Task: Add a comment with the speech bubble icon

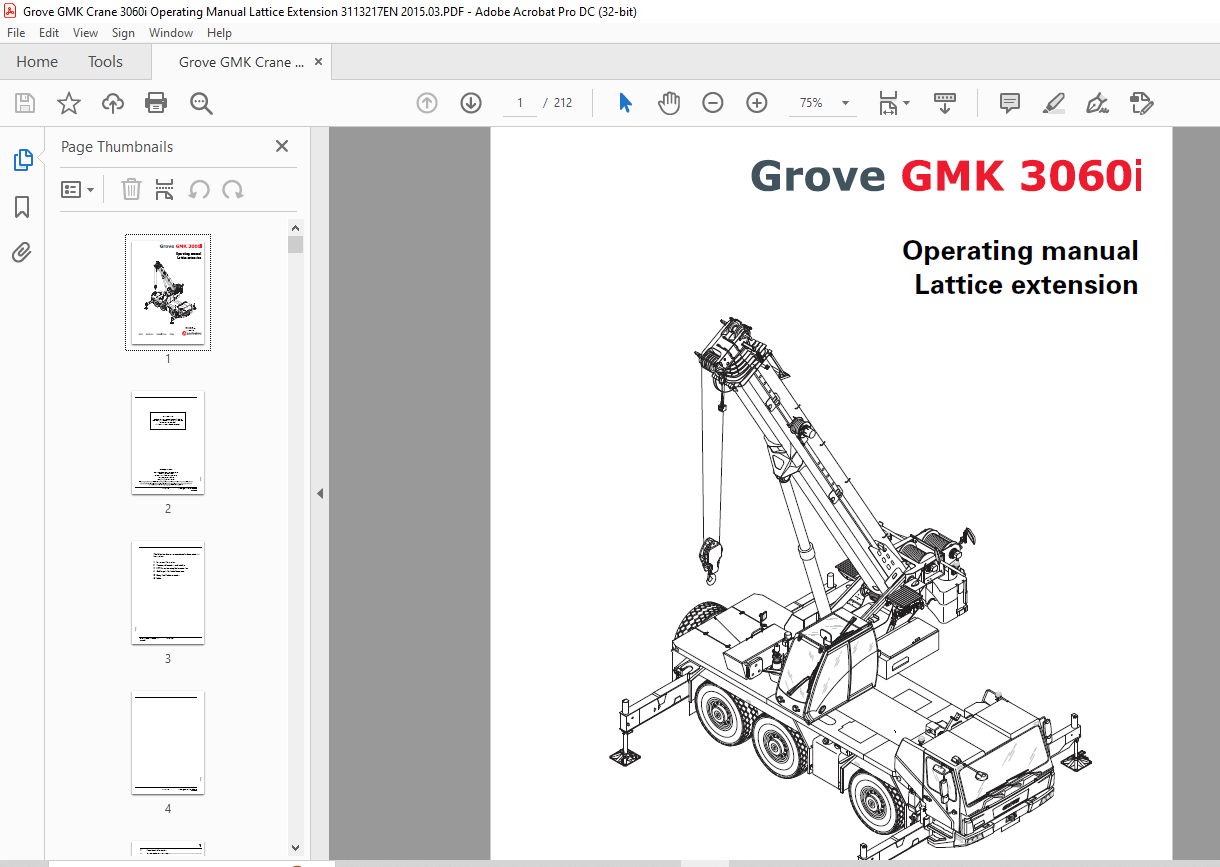Action: [1010, 103]
